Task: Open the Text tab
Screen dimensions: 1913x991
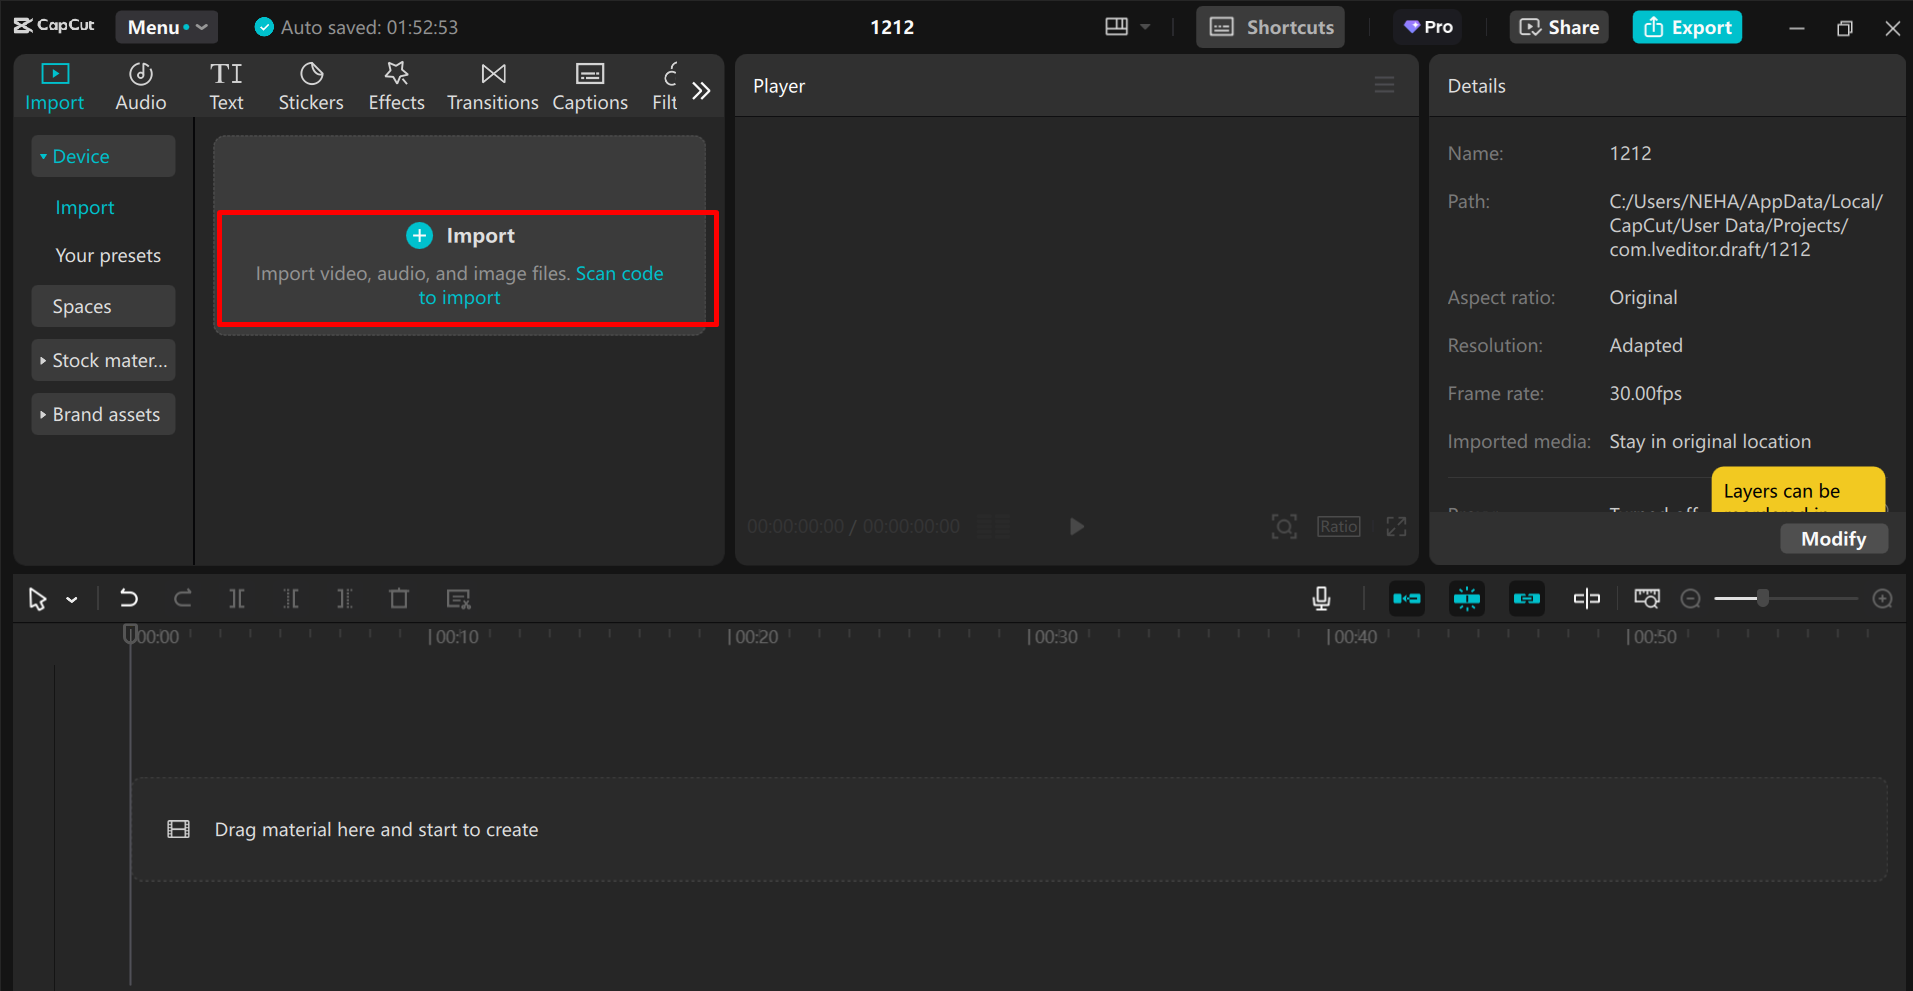Action: (x=226, y=87)
